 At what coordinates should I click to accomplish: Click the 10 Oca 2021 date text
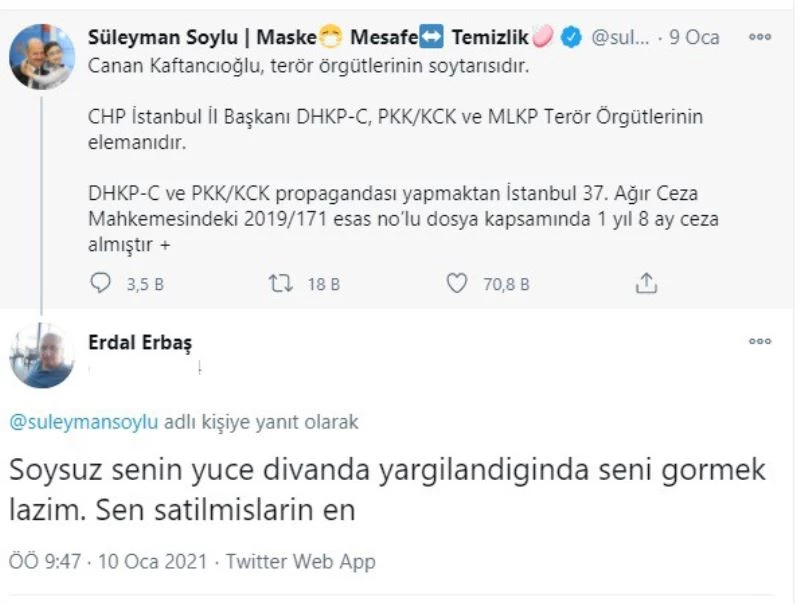click(152, 561)
